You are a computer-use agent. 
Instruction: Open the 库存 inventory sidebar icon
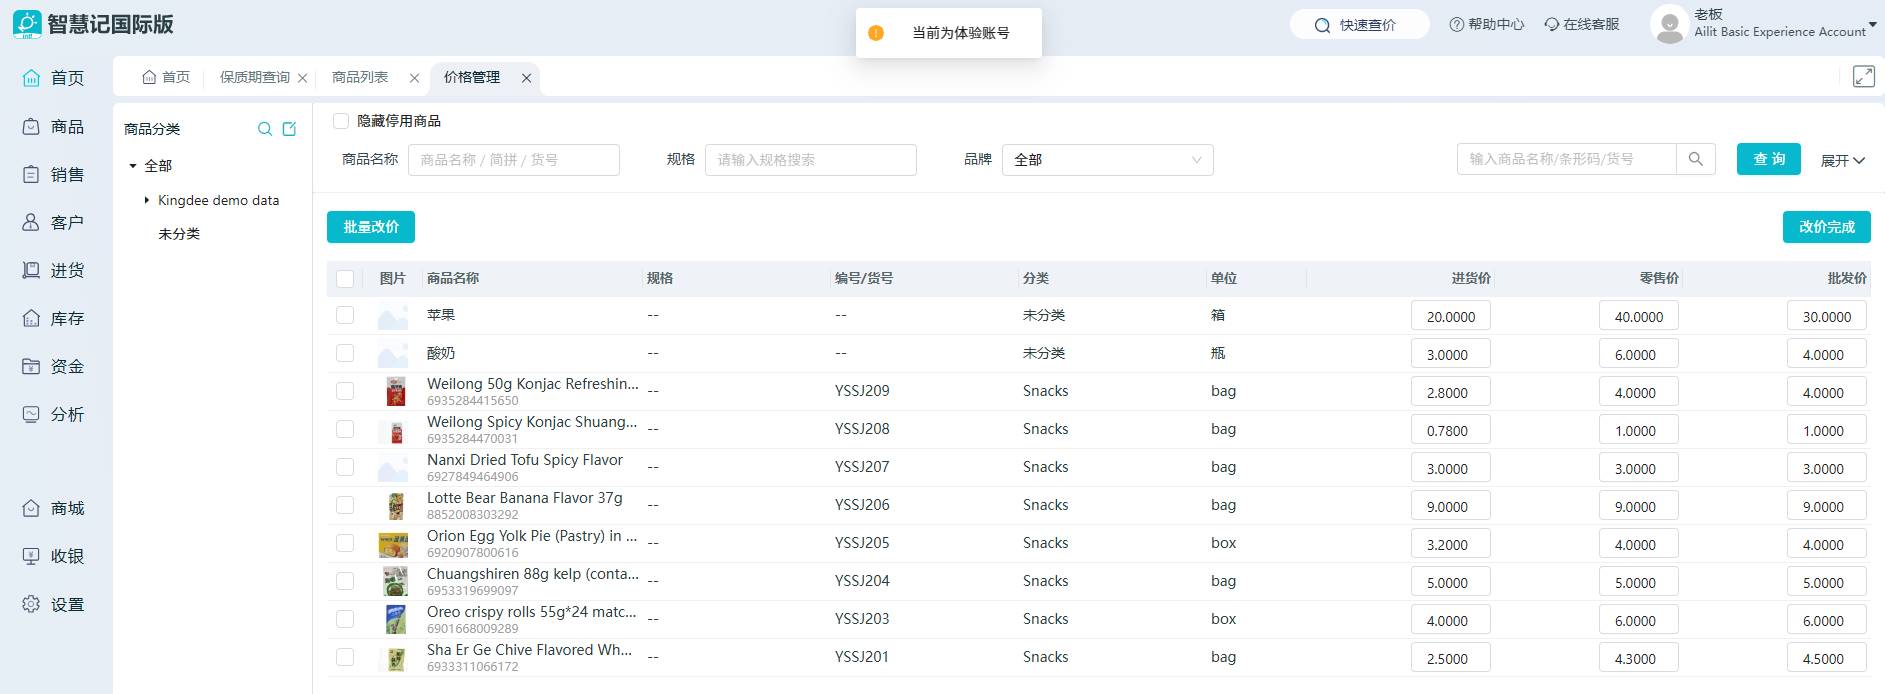click(32, 318)
